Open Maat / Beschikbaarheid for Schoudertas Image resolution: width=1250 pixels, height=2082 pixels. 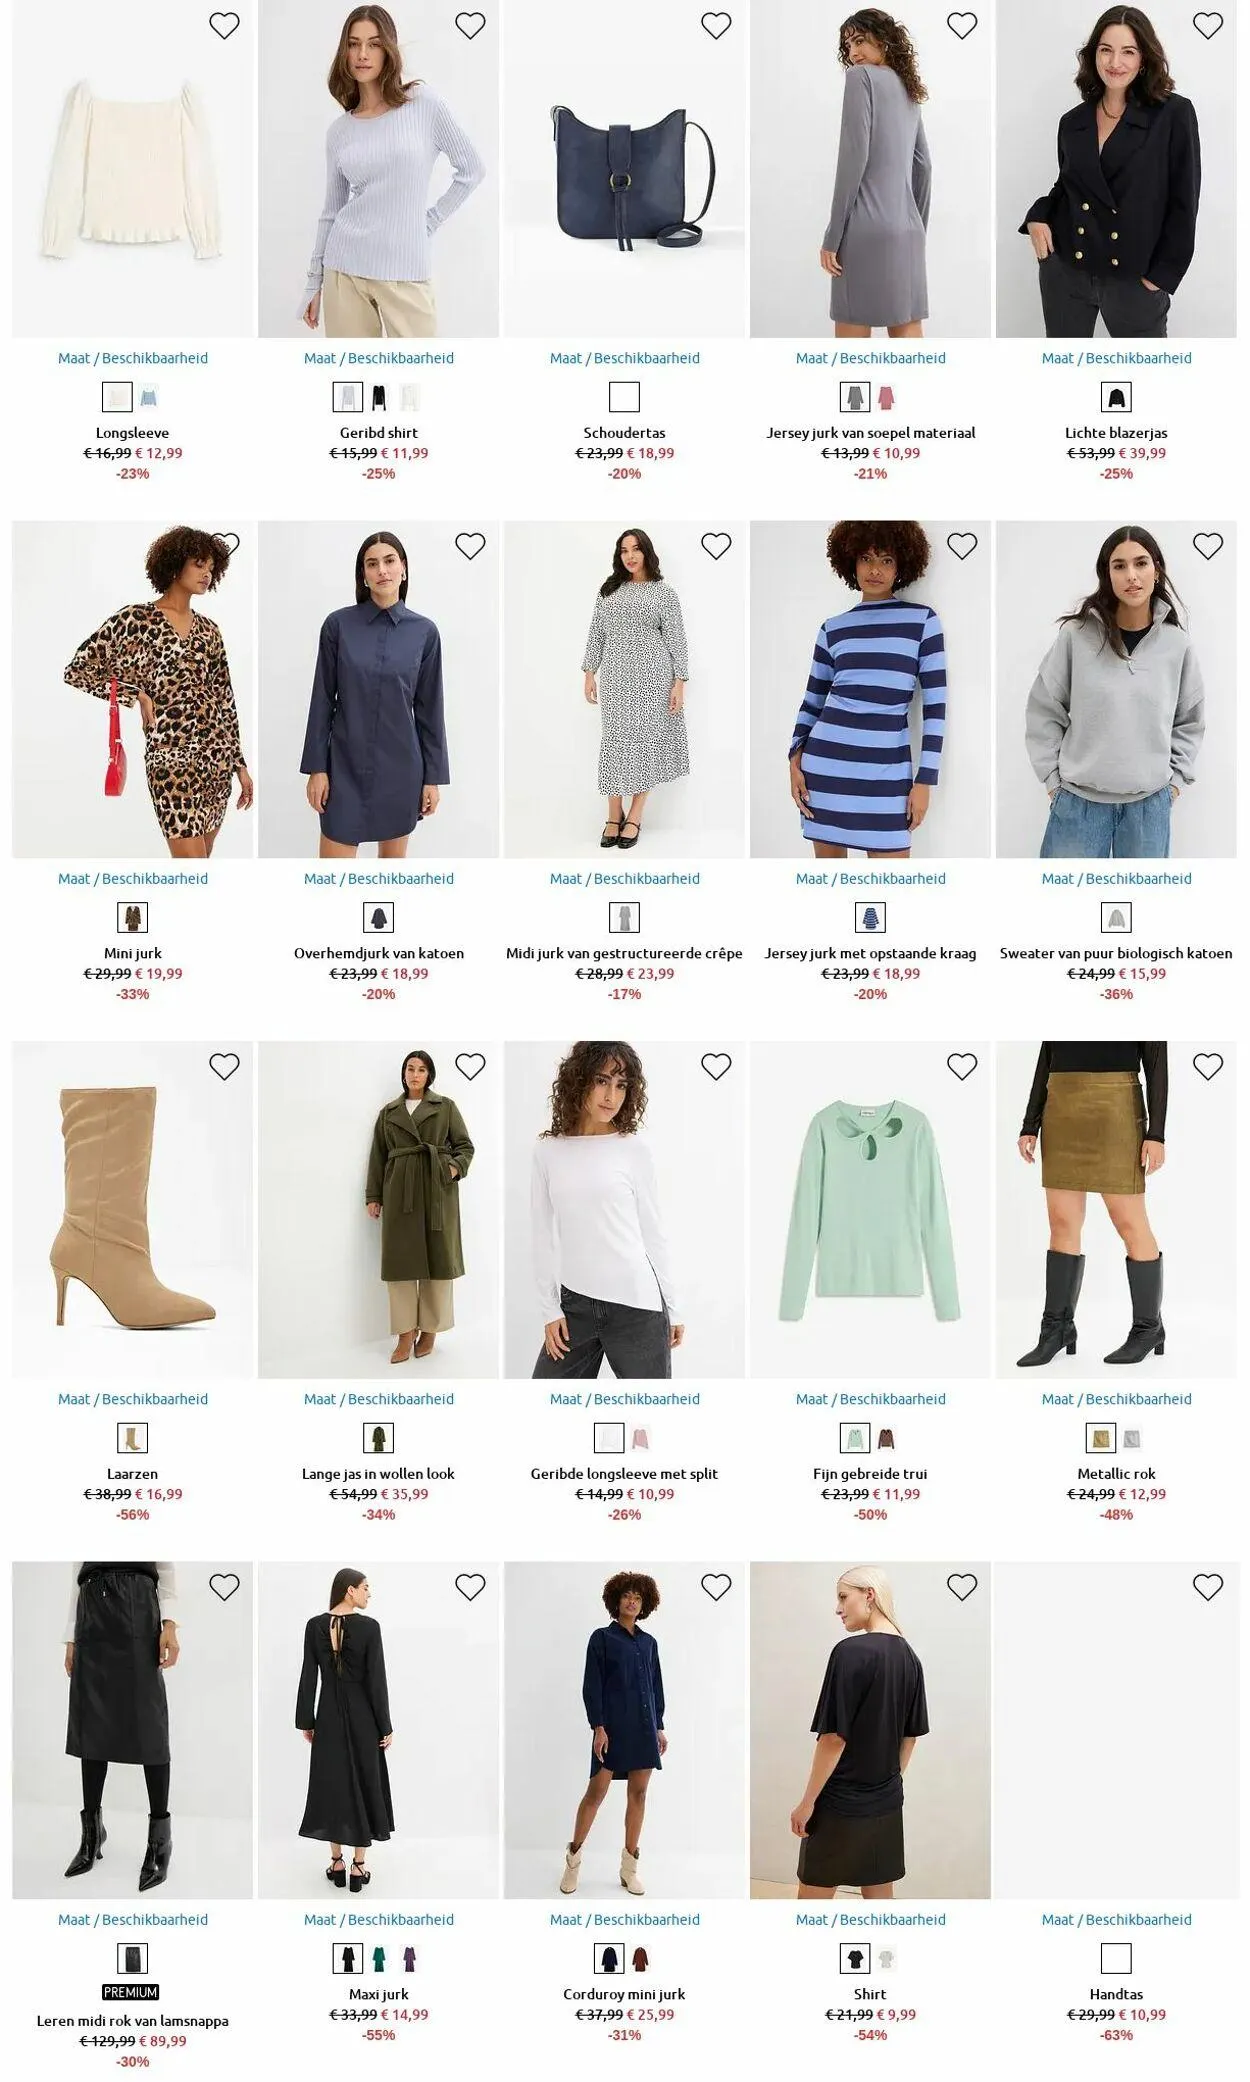(x=625, y=358)
